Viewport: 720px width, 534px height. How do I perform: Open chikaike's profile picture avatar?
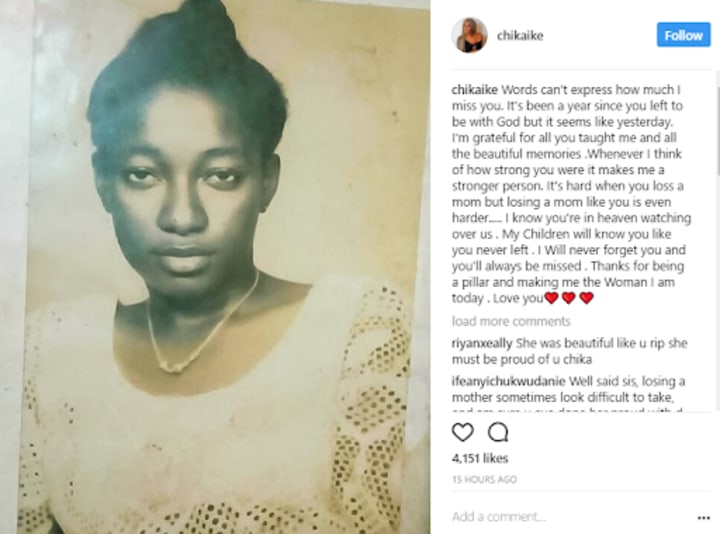click(469, 35)
